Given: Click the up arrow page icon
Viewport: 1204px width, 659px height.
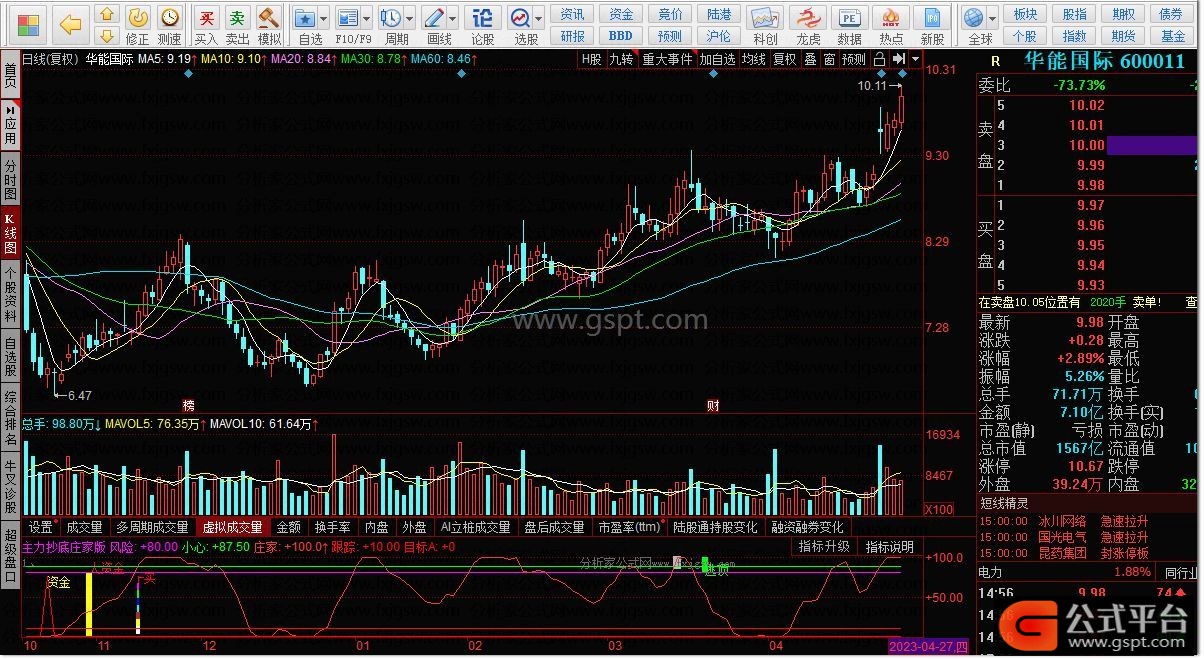Looking at the screenshot, I should pos(108,14).
